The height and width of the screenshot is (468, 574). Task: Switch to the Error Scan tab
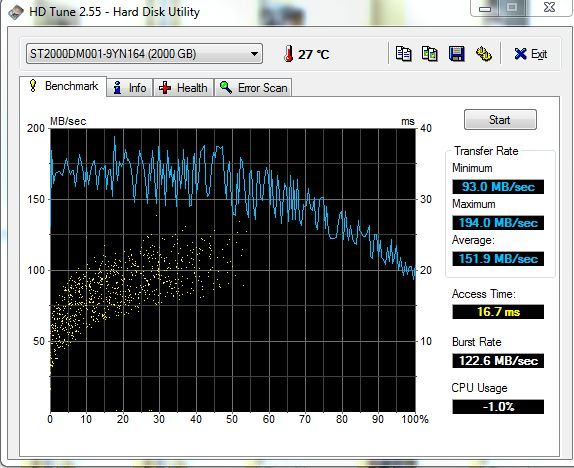(253, 88)
